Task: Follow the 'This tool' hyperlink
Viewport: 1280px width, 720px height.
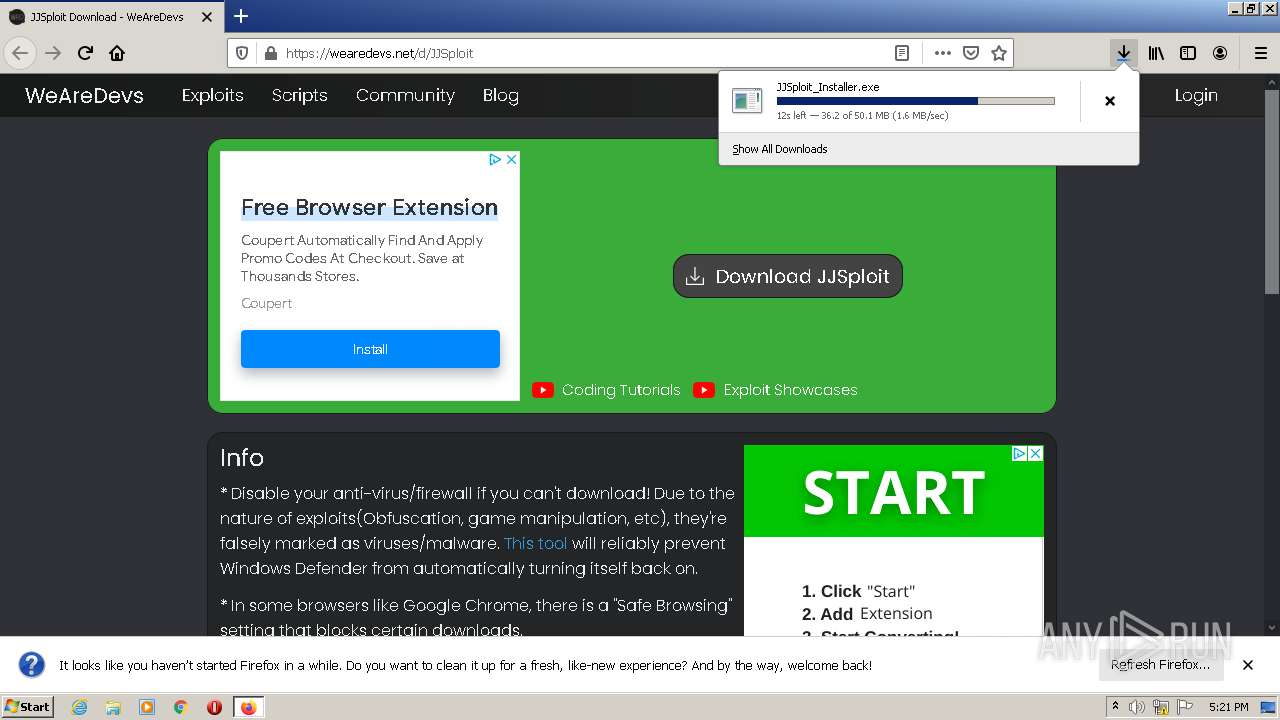Action: coord(535,543)
